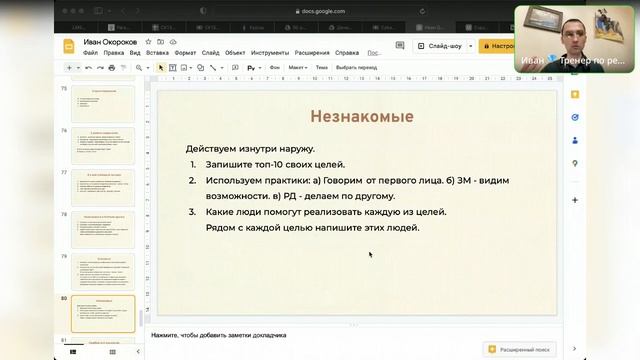Click the add new slide plus button

click(x=69, y=68)
